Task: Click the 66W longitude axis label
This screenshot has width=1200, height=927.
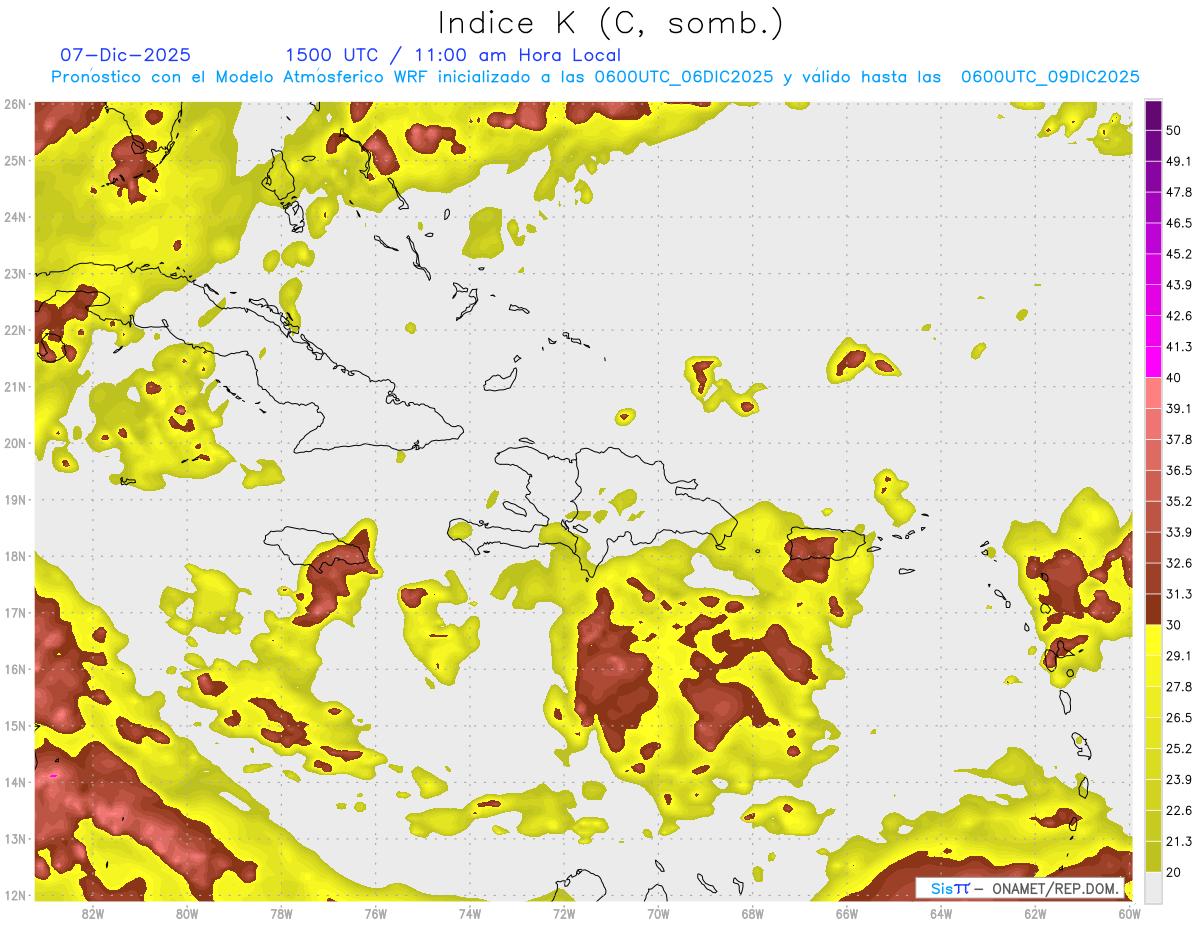Action: (x=846, y=913)
